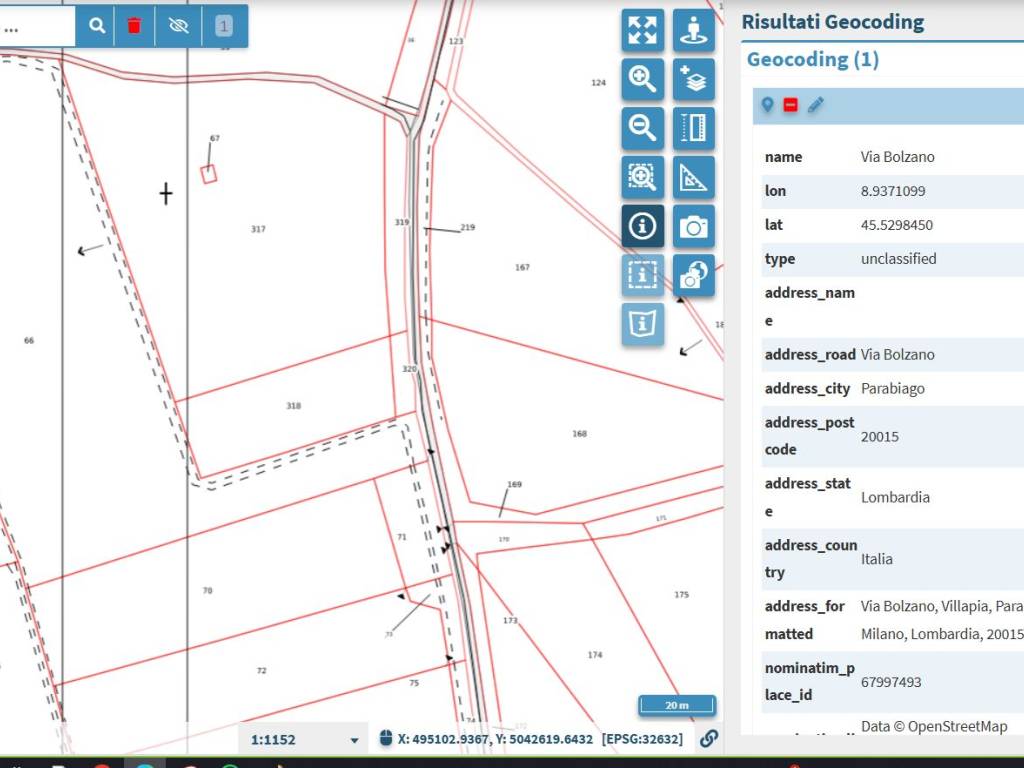Take a map screenshot with camera icon
Screen dimensions: 1024x768
point(693,226)
